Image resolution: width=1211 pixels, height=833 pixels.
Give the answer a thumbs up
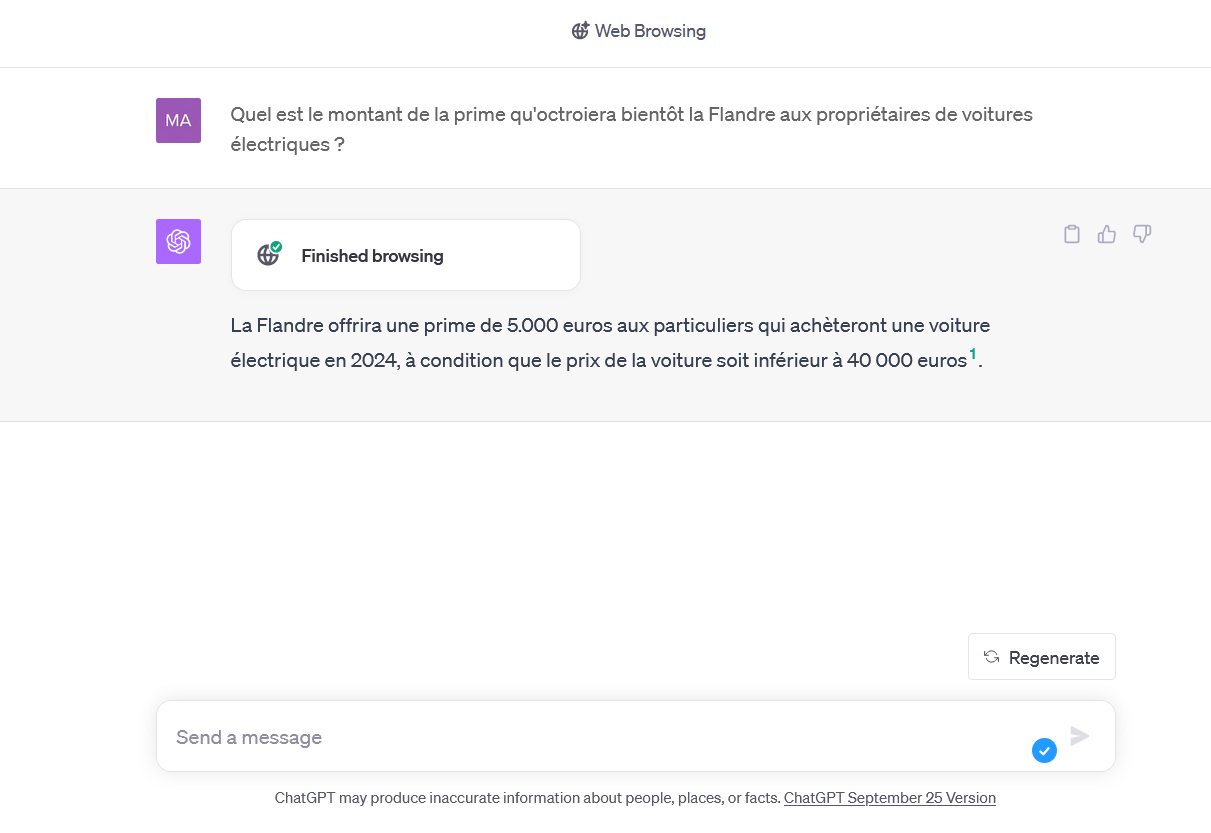(1106, 235)
